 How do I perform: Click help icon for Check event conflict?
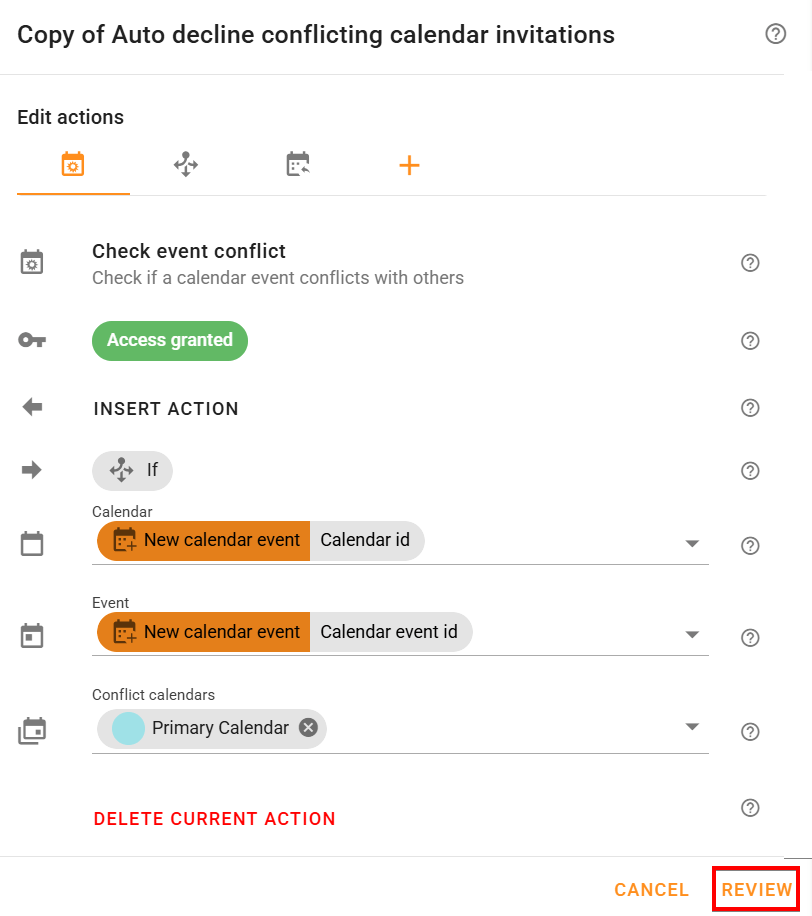(x=750, y=263)
